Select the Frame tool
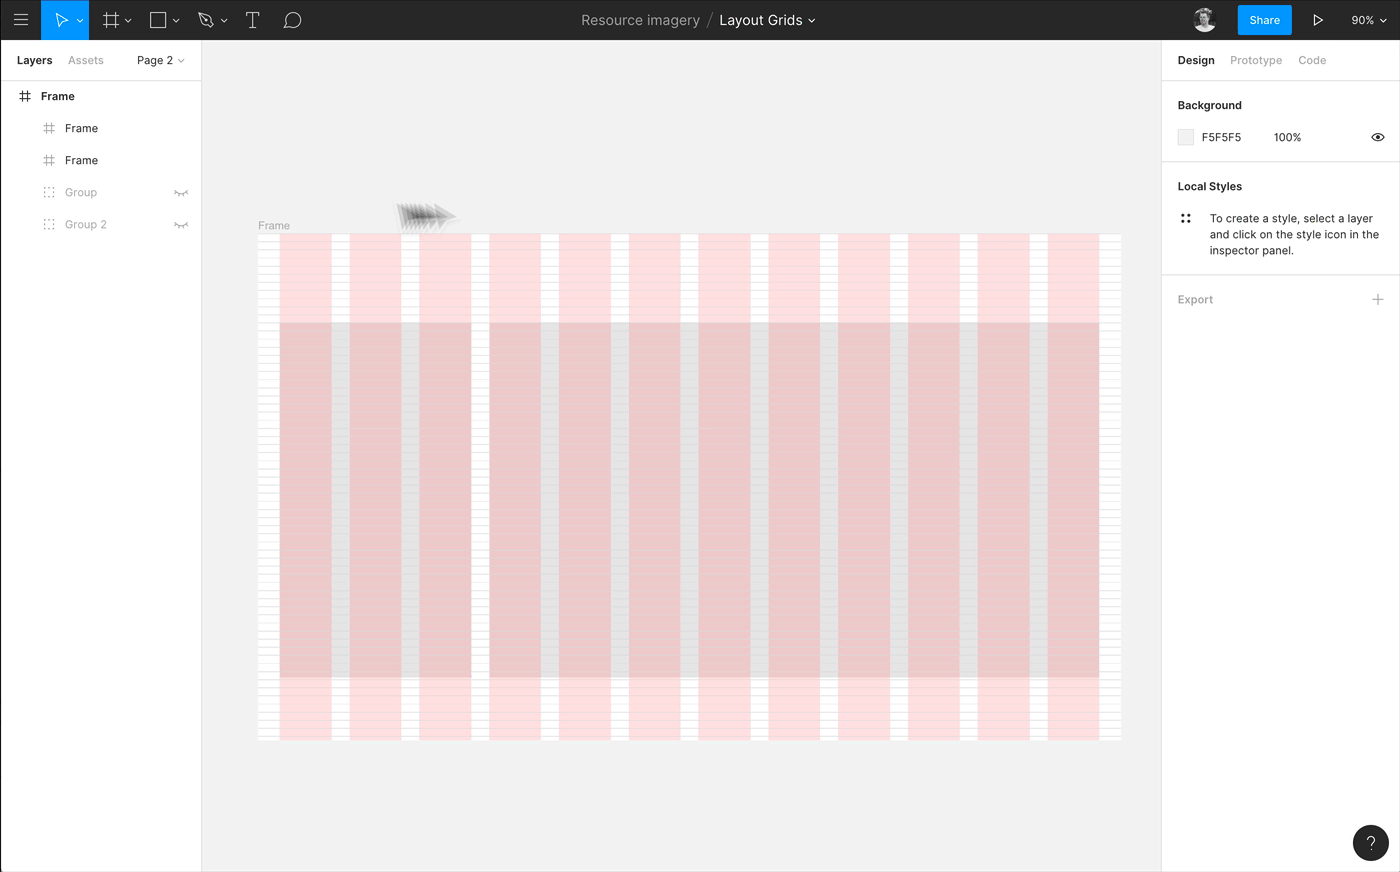Screen dimensions: 1400x872 (111, 20)
